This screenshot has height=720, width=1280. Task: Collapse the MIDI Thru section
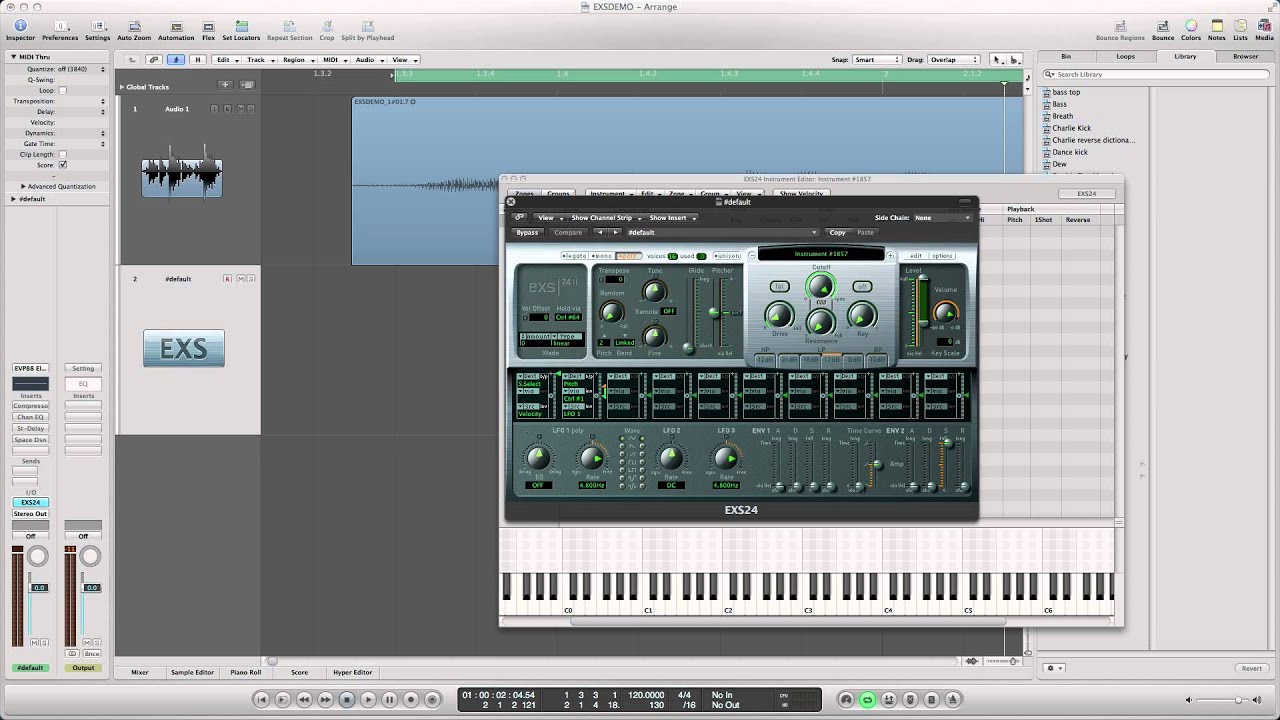[13, 57]
